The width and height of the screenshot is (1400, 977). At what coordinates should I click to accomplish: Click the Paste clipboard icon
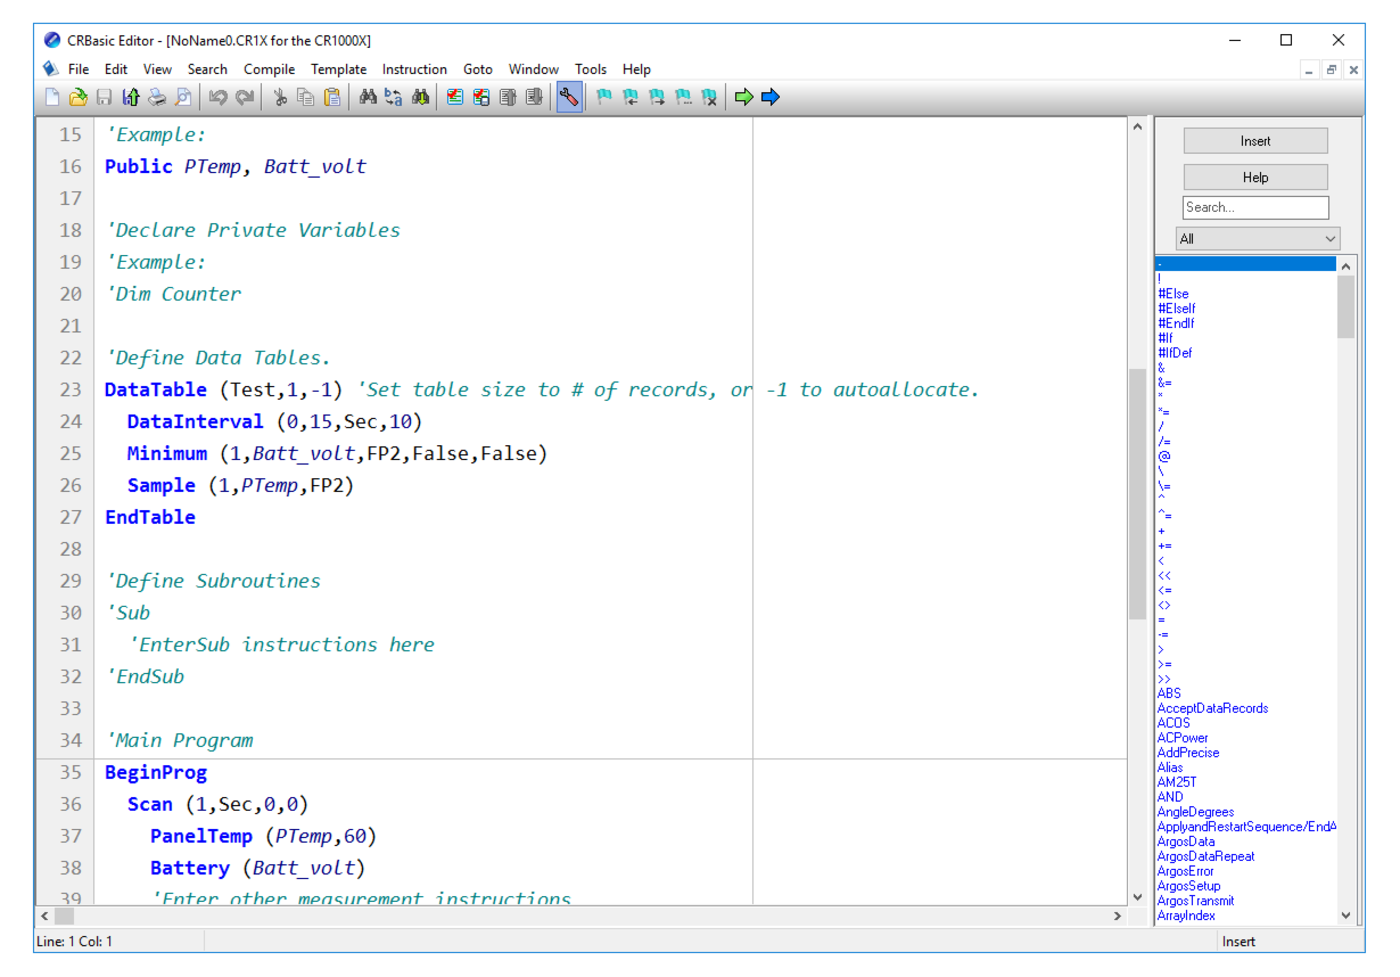click(x=332, y=97)
